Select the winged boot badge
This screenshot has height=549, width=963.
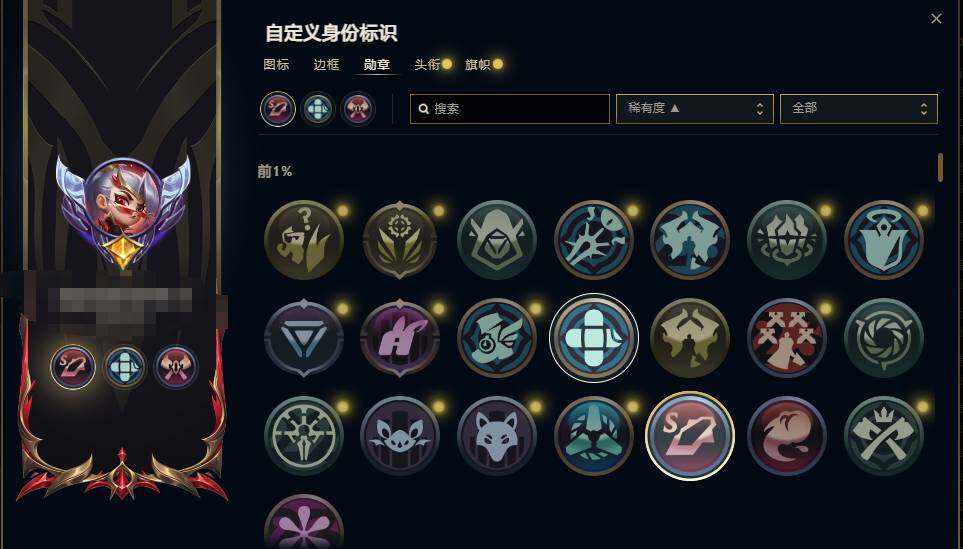click(x=497, y=338)
